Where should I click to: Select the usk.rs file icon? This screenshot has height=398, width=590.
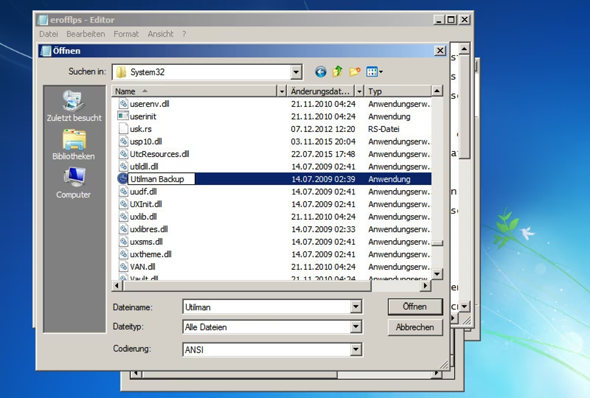tap(123, 129)
